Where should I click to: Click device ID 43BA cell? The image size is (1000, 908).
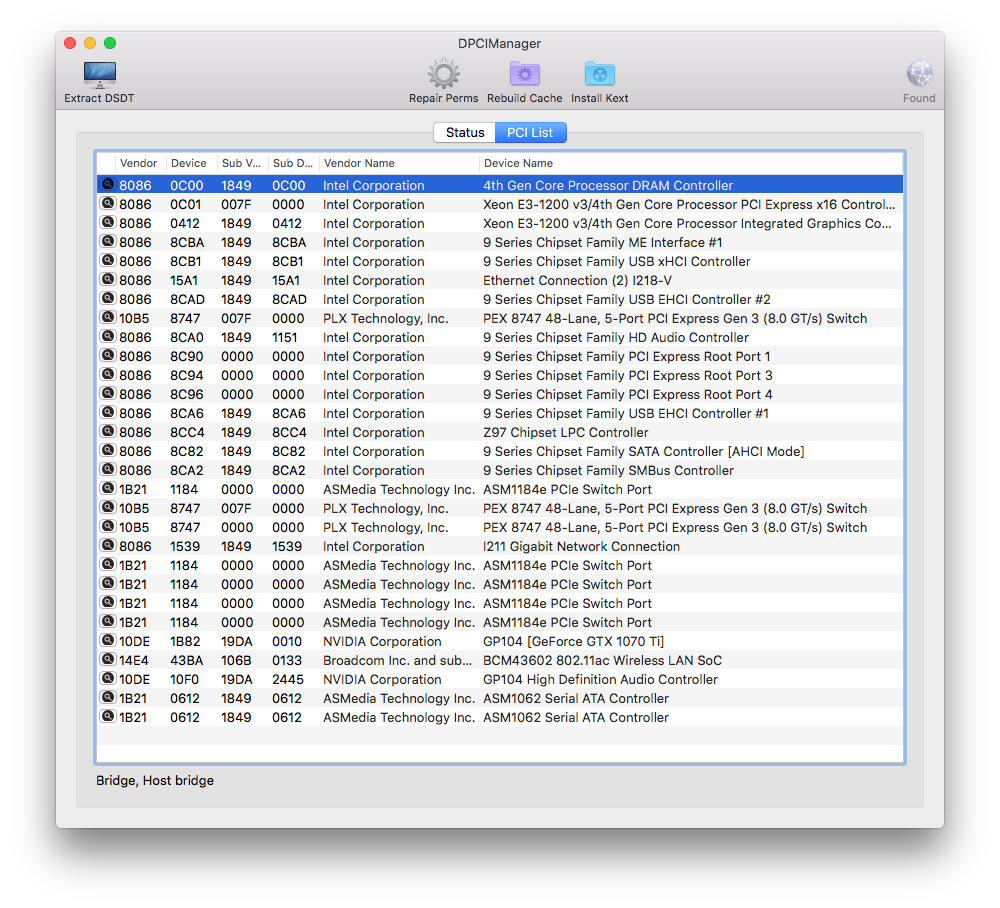(x=187, y=661)
